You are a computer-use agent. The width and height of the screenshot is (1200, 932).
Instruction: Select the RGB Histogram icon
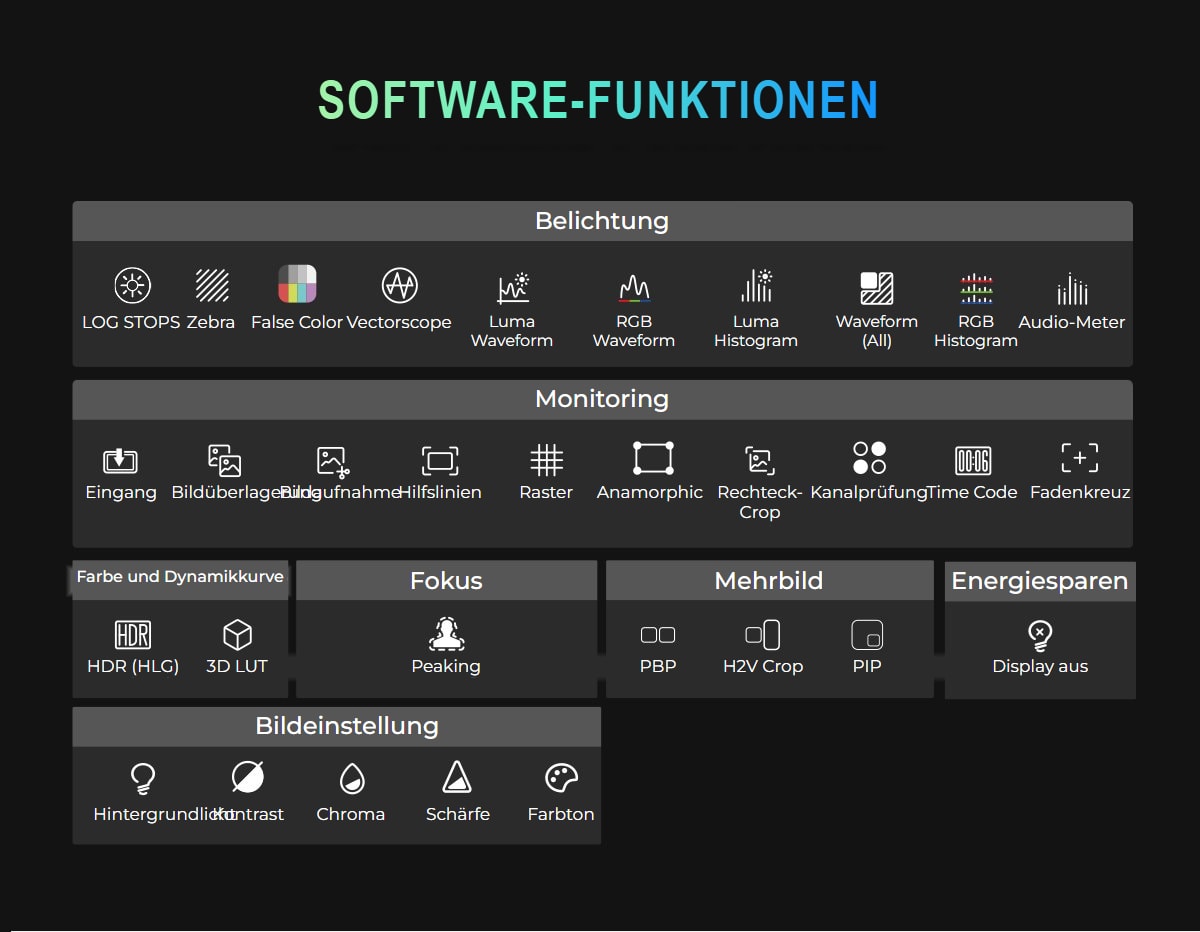pyautogui.click(x=976, y=288)
